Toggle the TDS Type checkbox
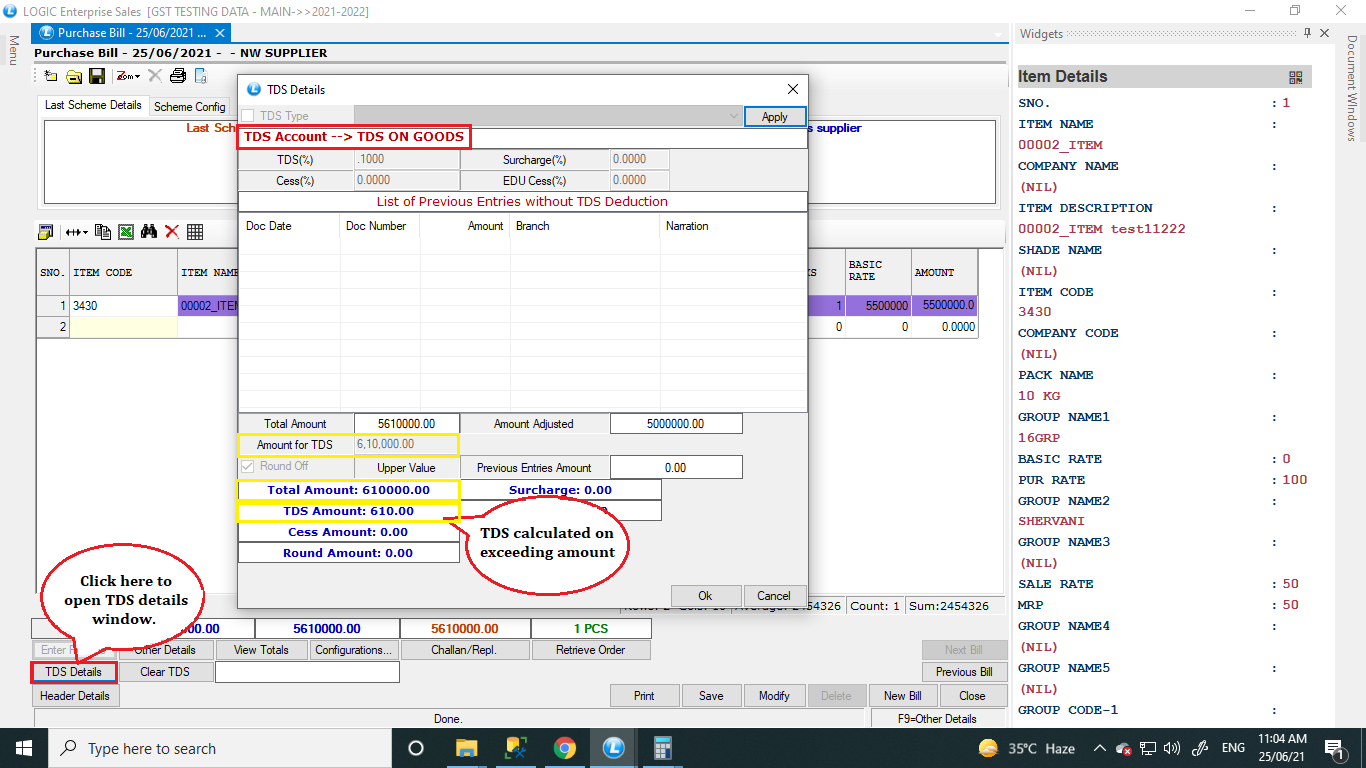Screen dimensions: 1366x768 pyautogui.click(x=248, y=116)
